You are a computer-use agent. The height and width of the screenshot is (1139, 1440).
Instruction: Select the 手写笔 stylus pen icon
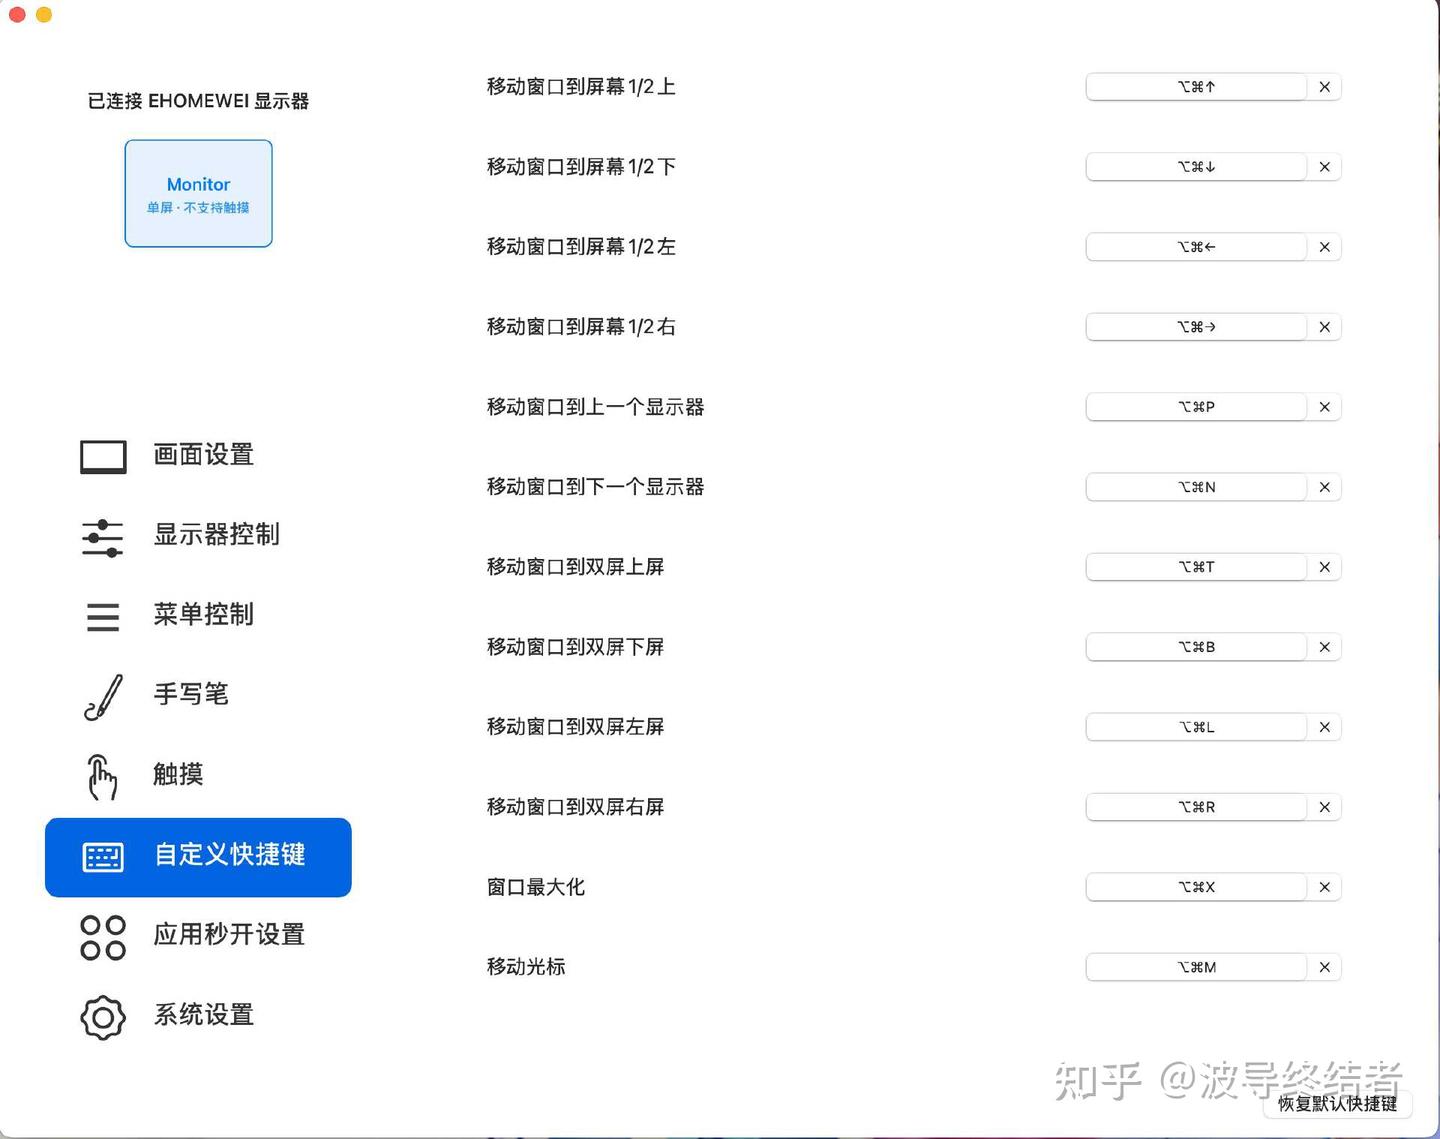pos(102,695)
